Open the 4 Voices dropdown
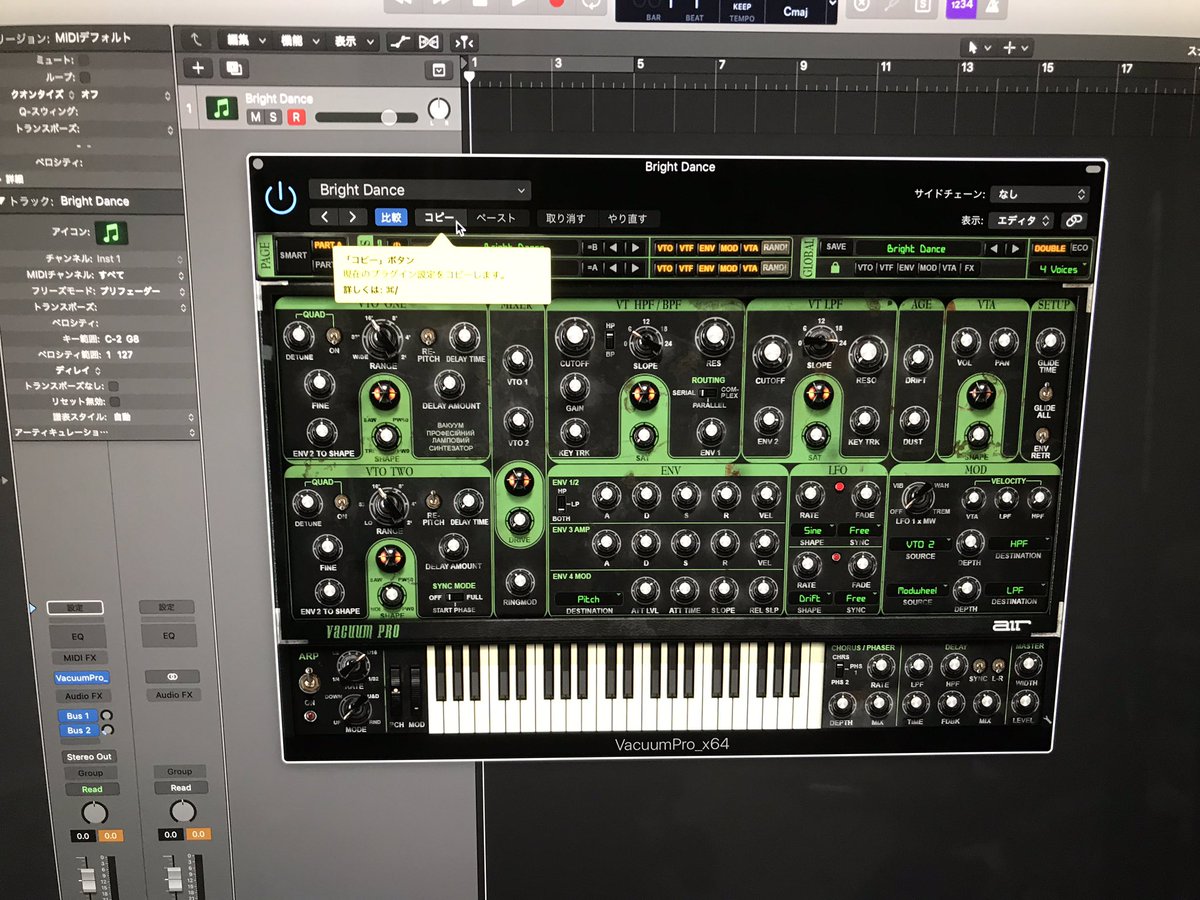1200x900 pixels. [x=1059, y=269]
